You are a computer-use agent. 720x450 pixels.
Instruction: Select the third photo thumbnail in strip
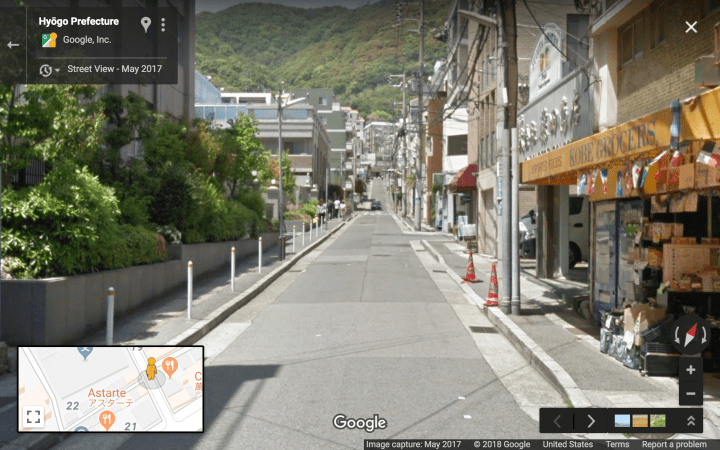(x=658, y=421)
